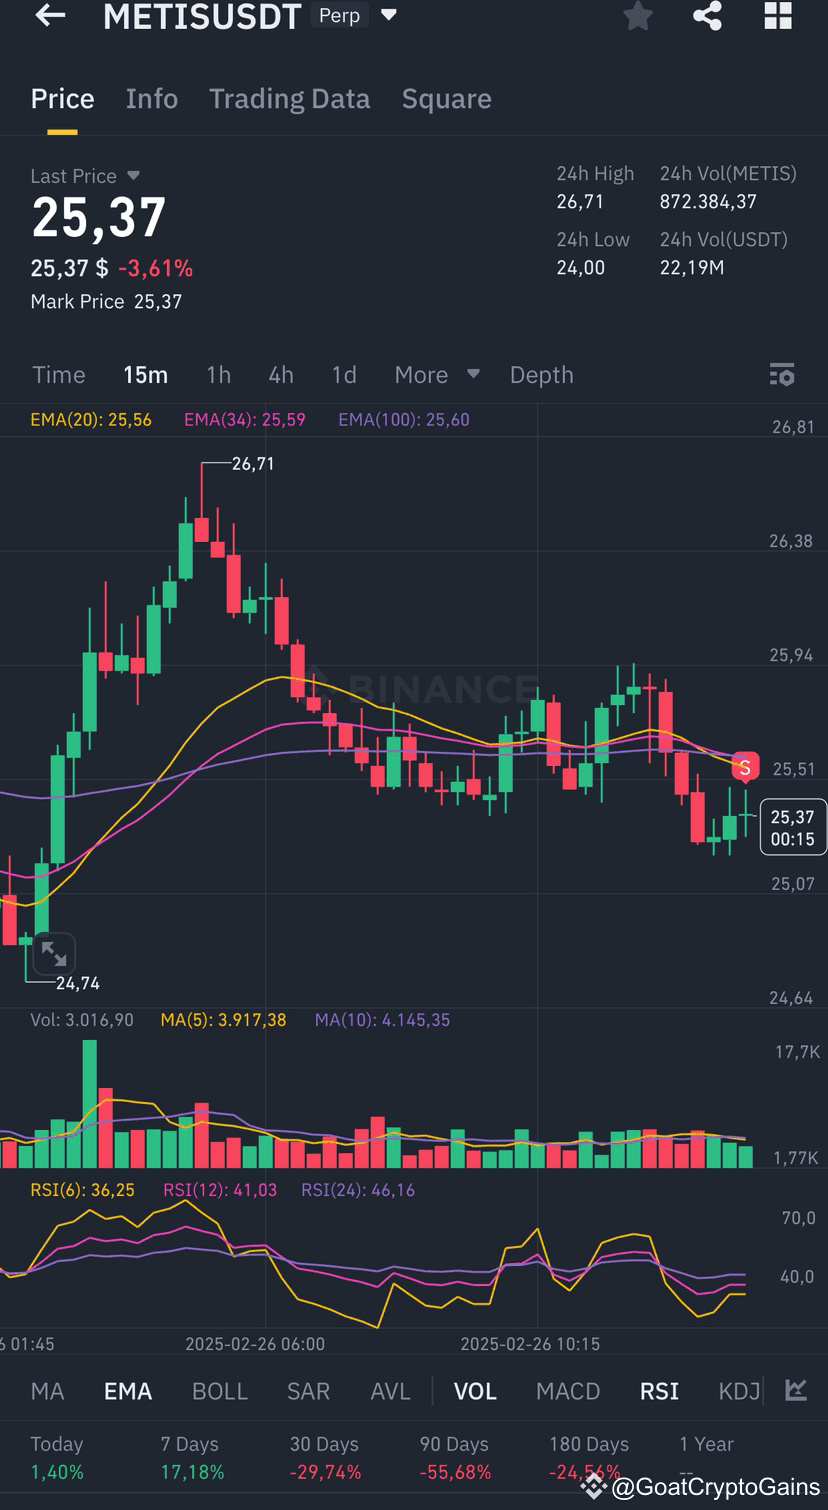
Task: Open the share options
Action: point(708,16)
